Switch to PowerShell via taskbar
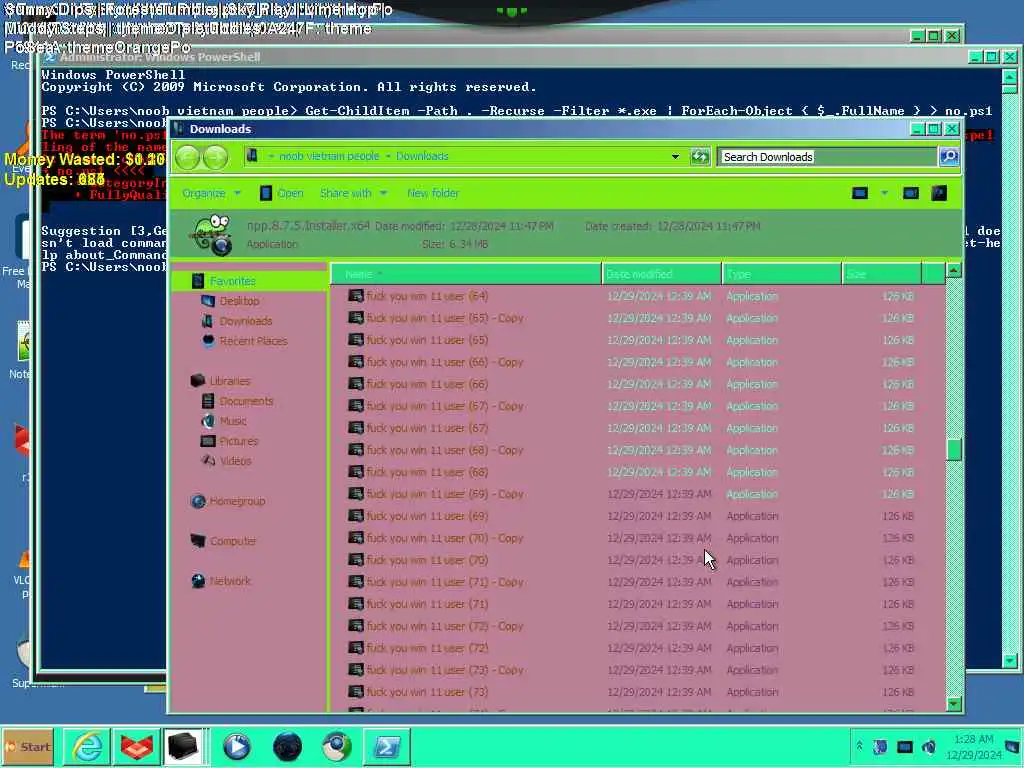 [387, 746]
